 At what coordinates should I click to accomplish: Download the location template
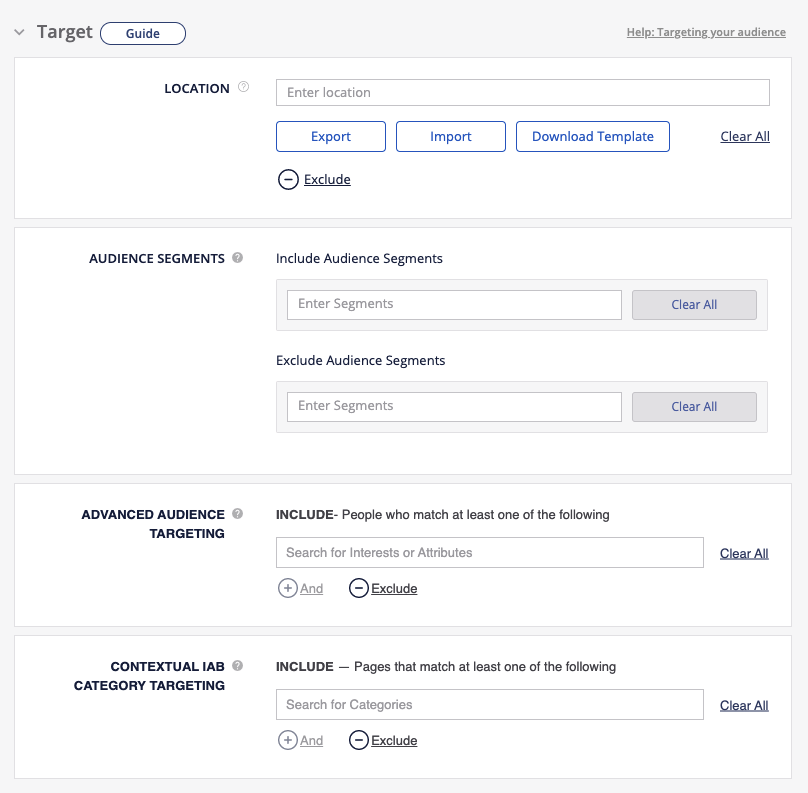(593, 136)
